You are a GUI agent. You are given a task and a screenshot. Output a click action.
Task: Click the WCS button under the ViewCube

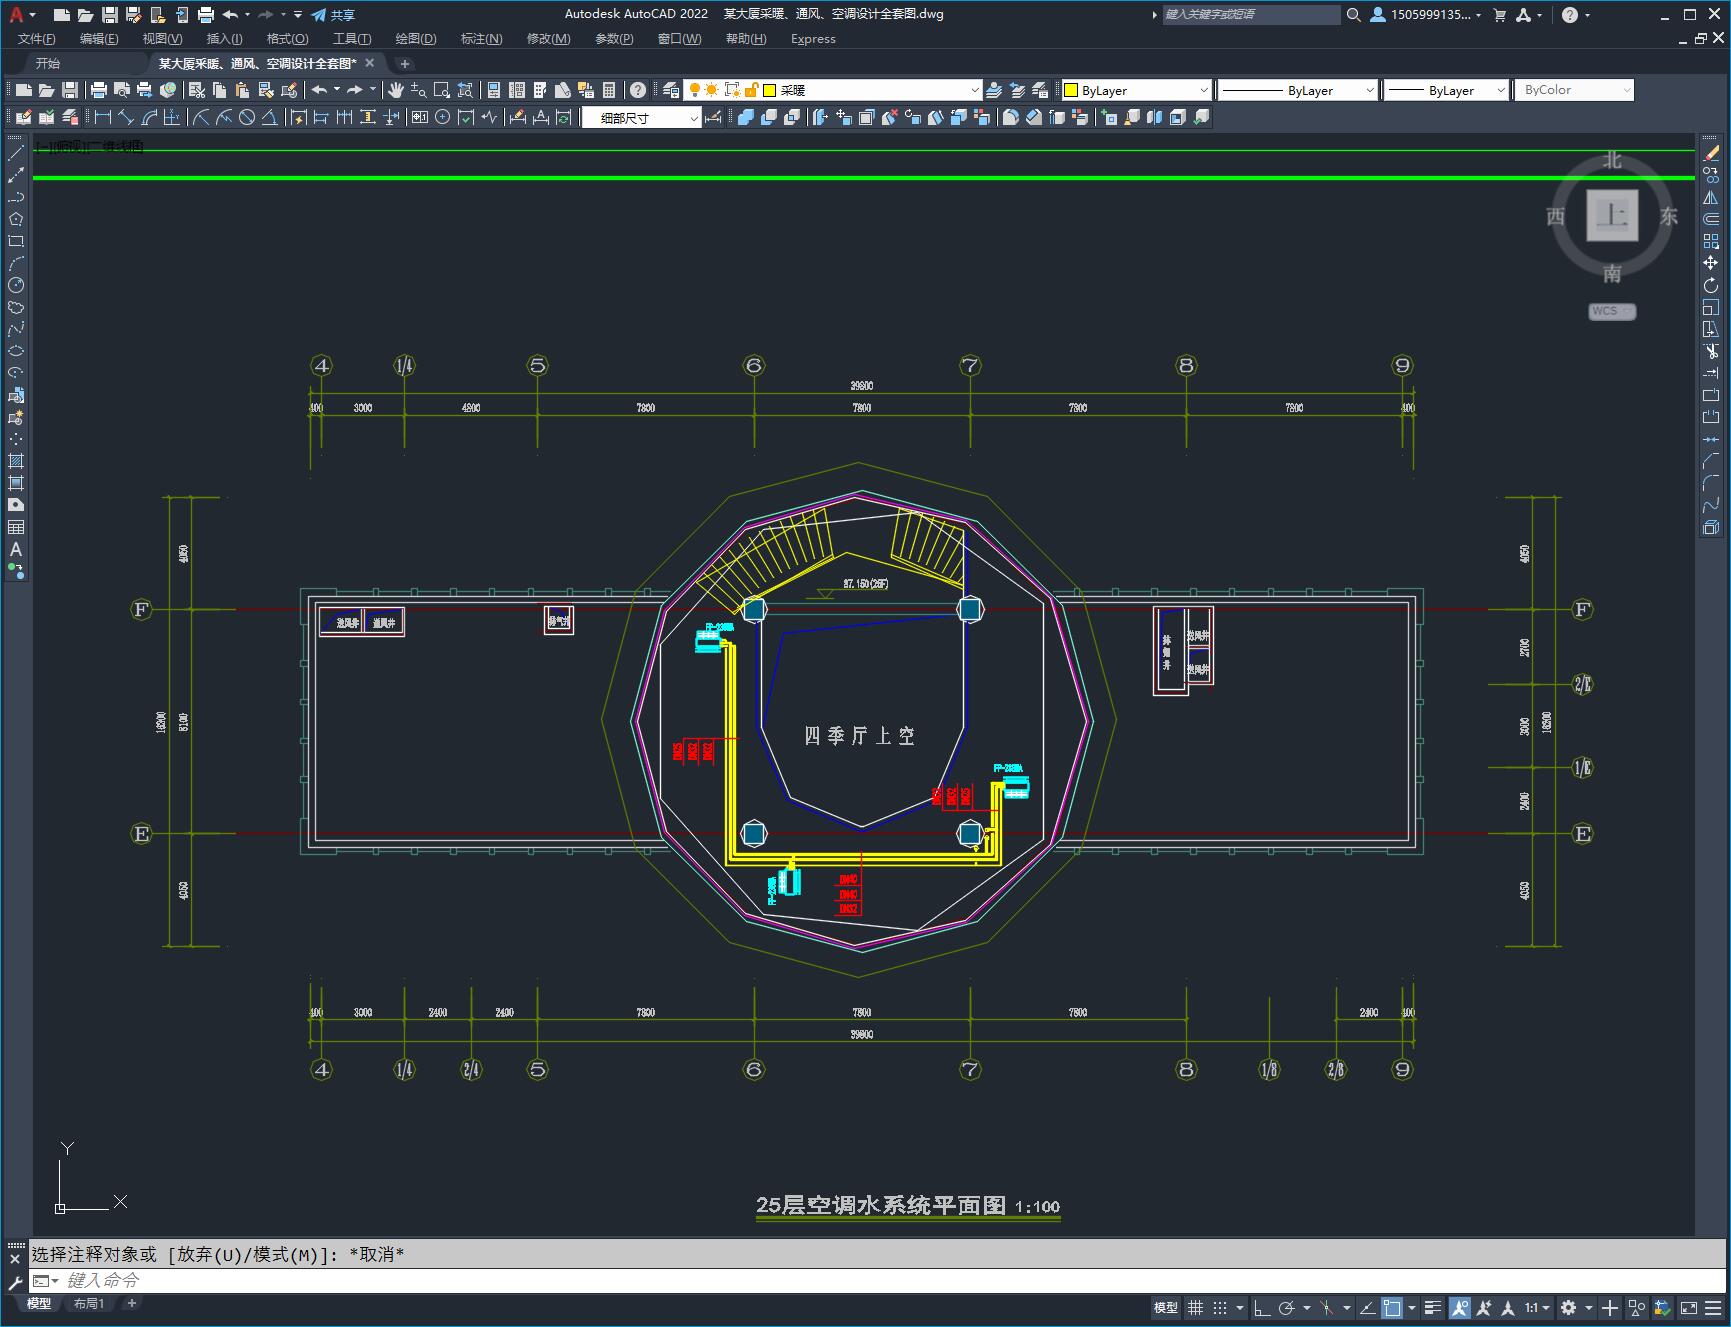(1611, 311)
